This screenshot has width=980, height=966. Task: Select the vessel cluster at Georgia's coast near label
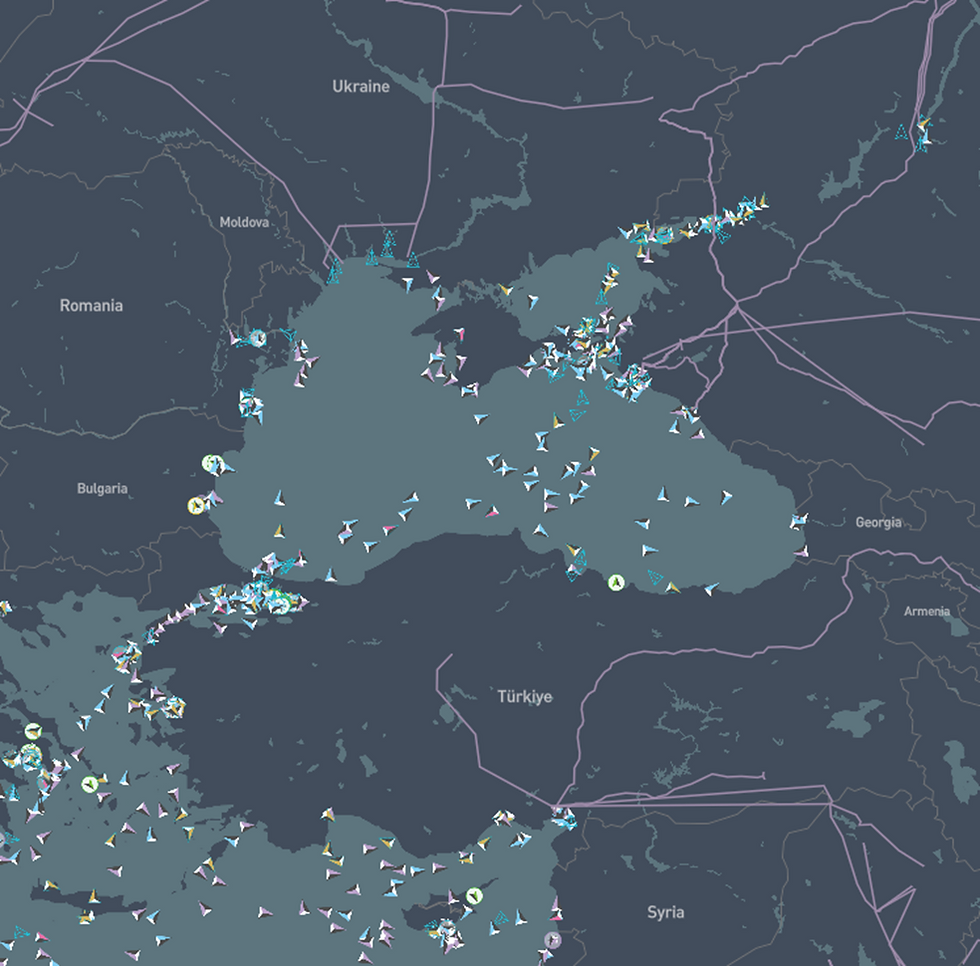coord(798,520)
